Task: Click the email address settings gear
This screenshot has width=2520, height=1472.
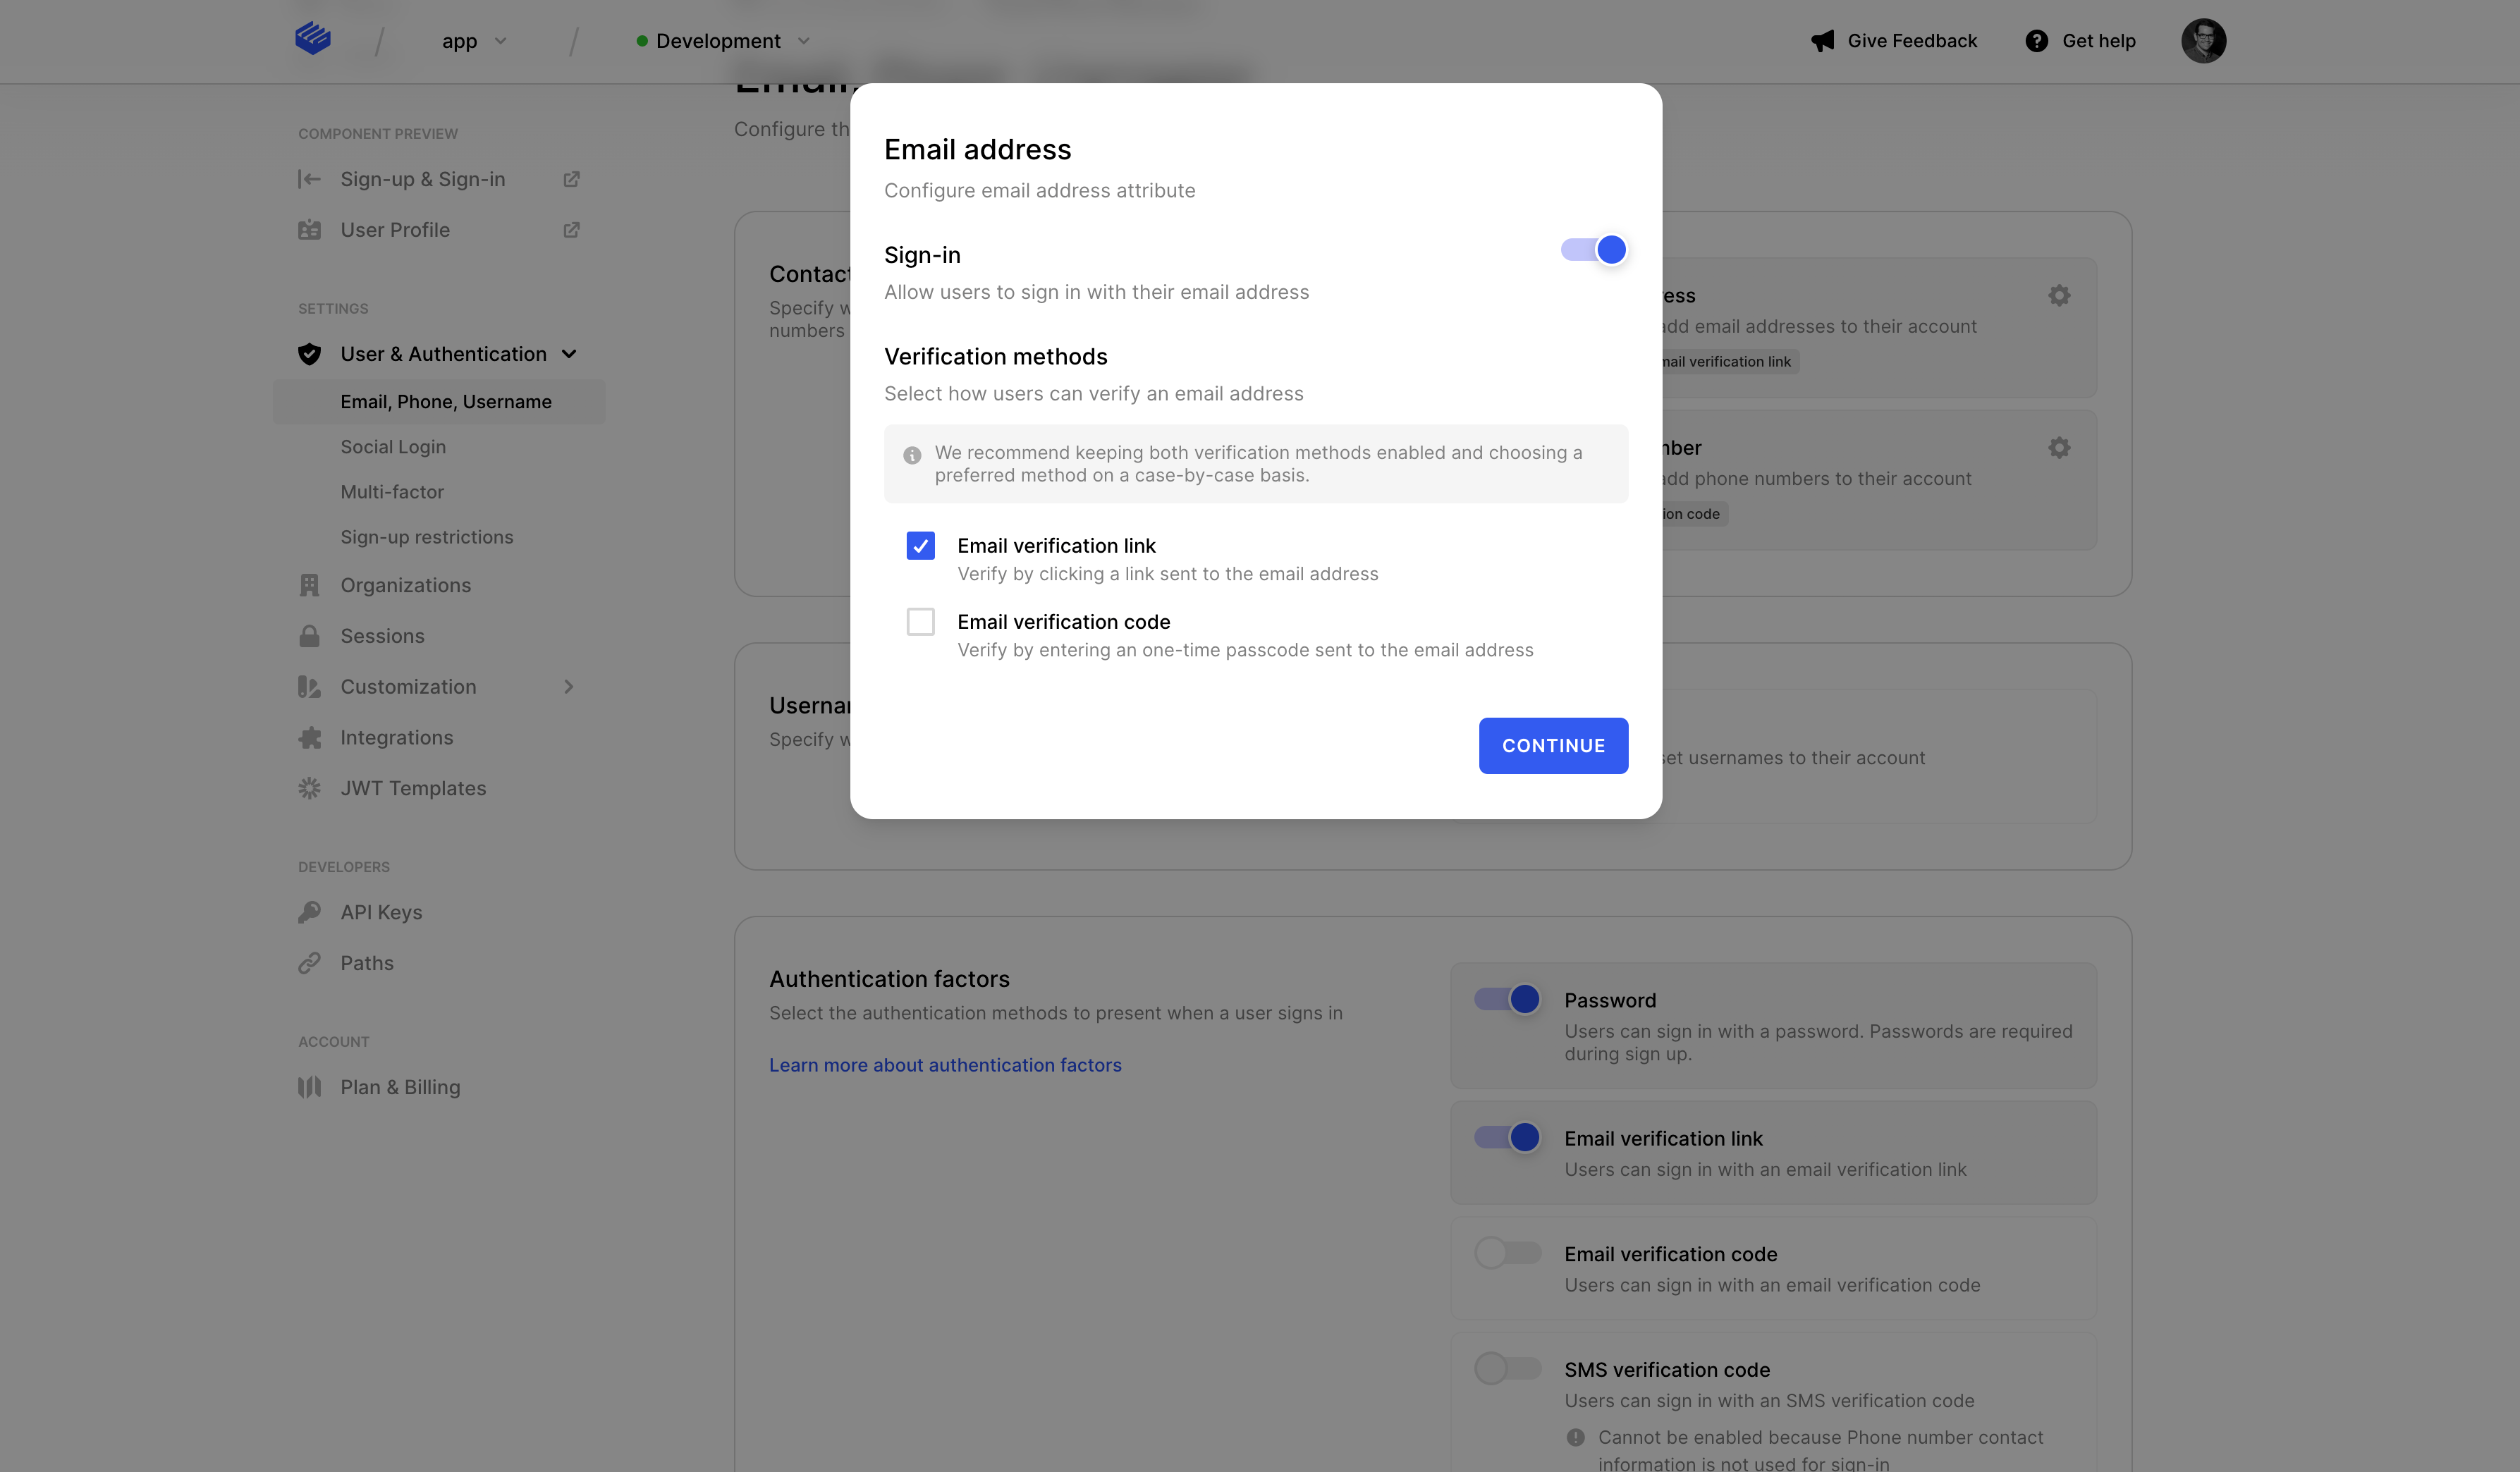Action: click(x=2059, y=296)
